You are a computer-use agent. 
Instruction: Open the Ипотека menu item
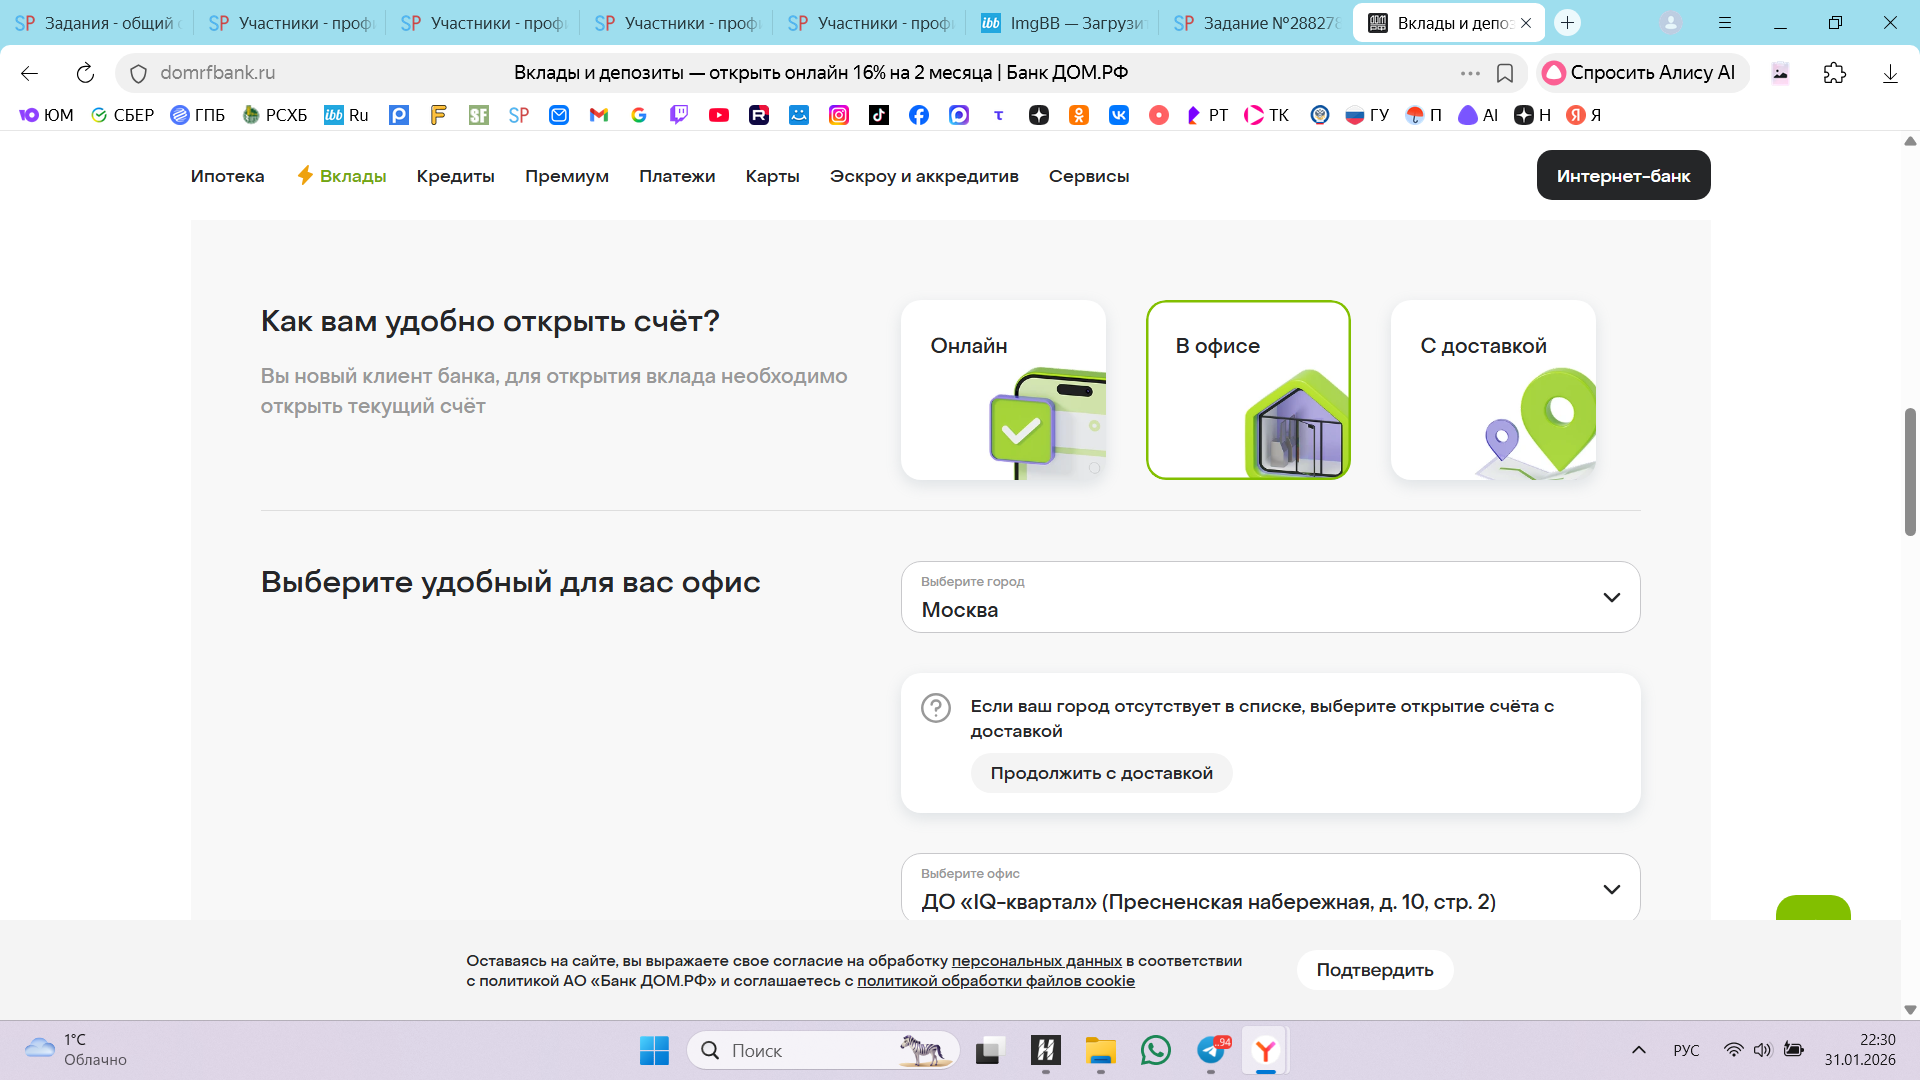(227, 176)
